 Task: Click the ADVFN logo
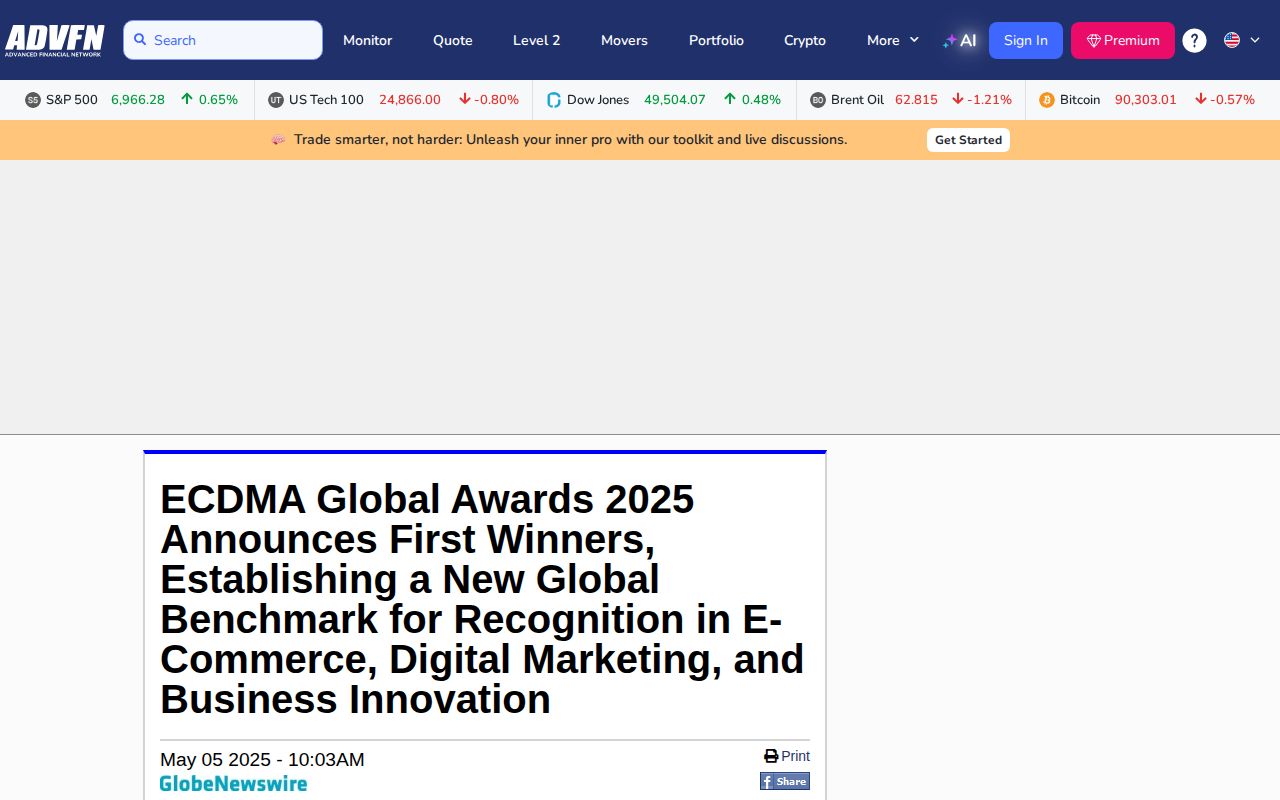pyautogui.click(x=54, y=40)
